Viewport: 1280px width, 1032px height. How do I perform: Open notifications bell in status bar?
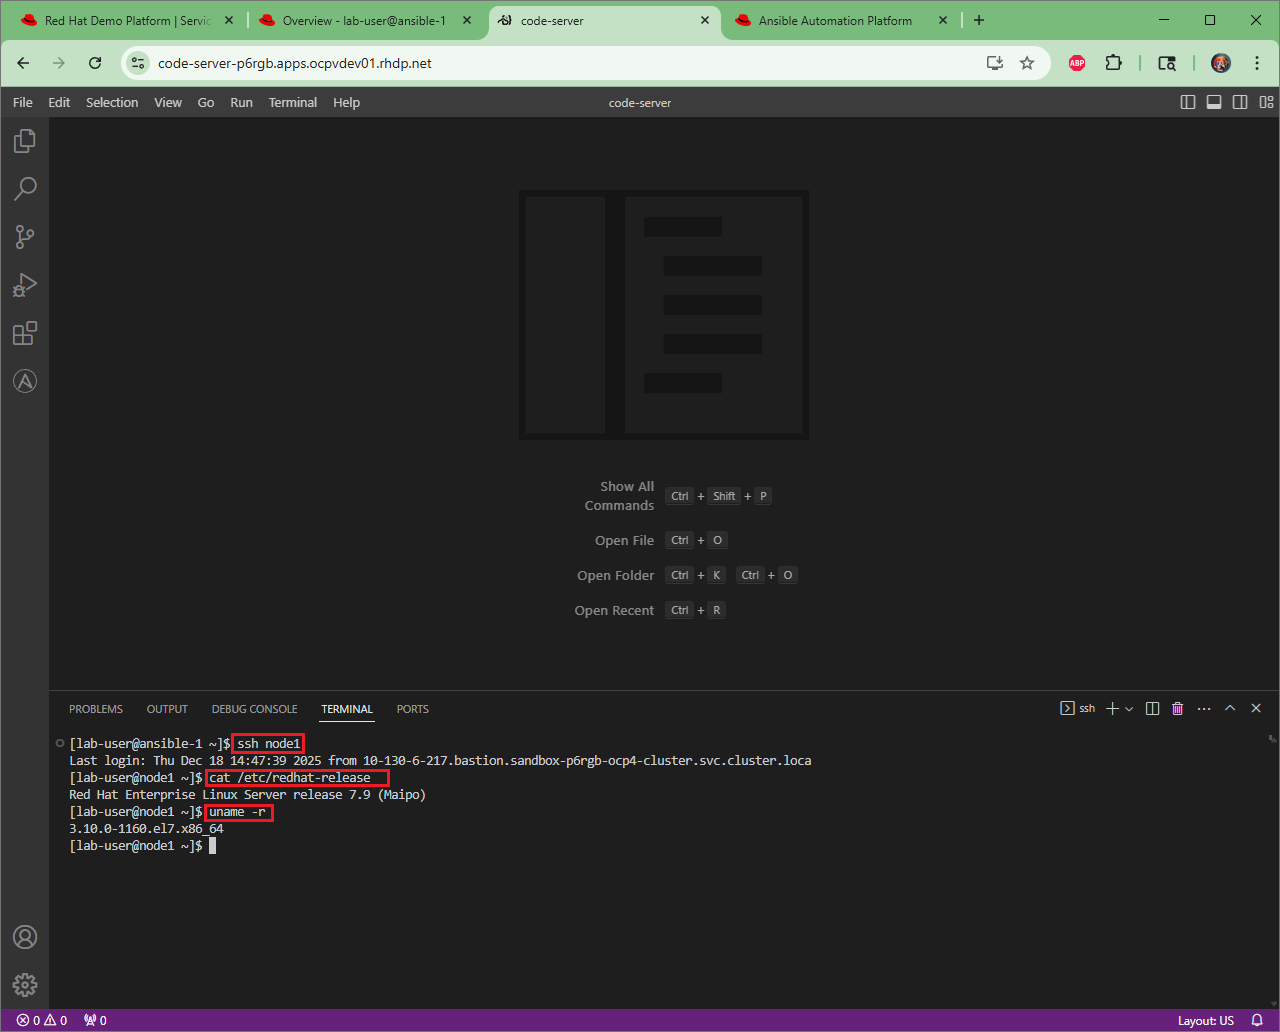pyautogui.click(x=1257, y=1020)
